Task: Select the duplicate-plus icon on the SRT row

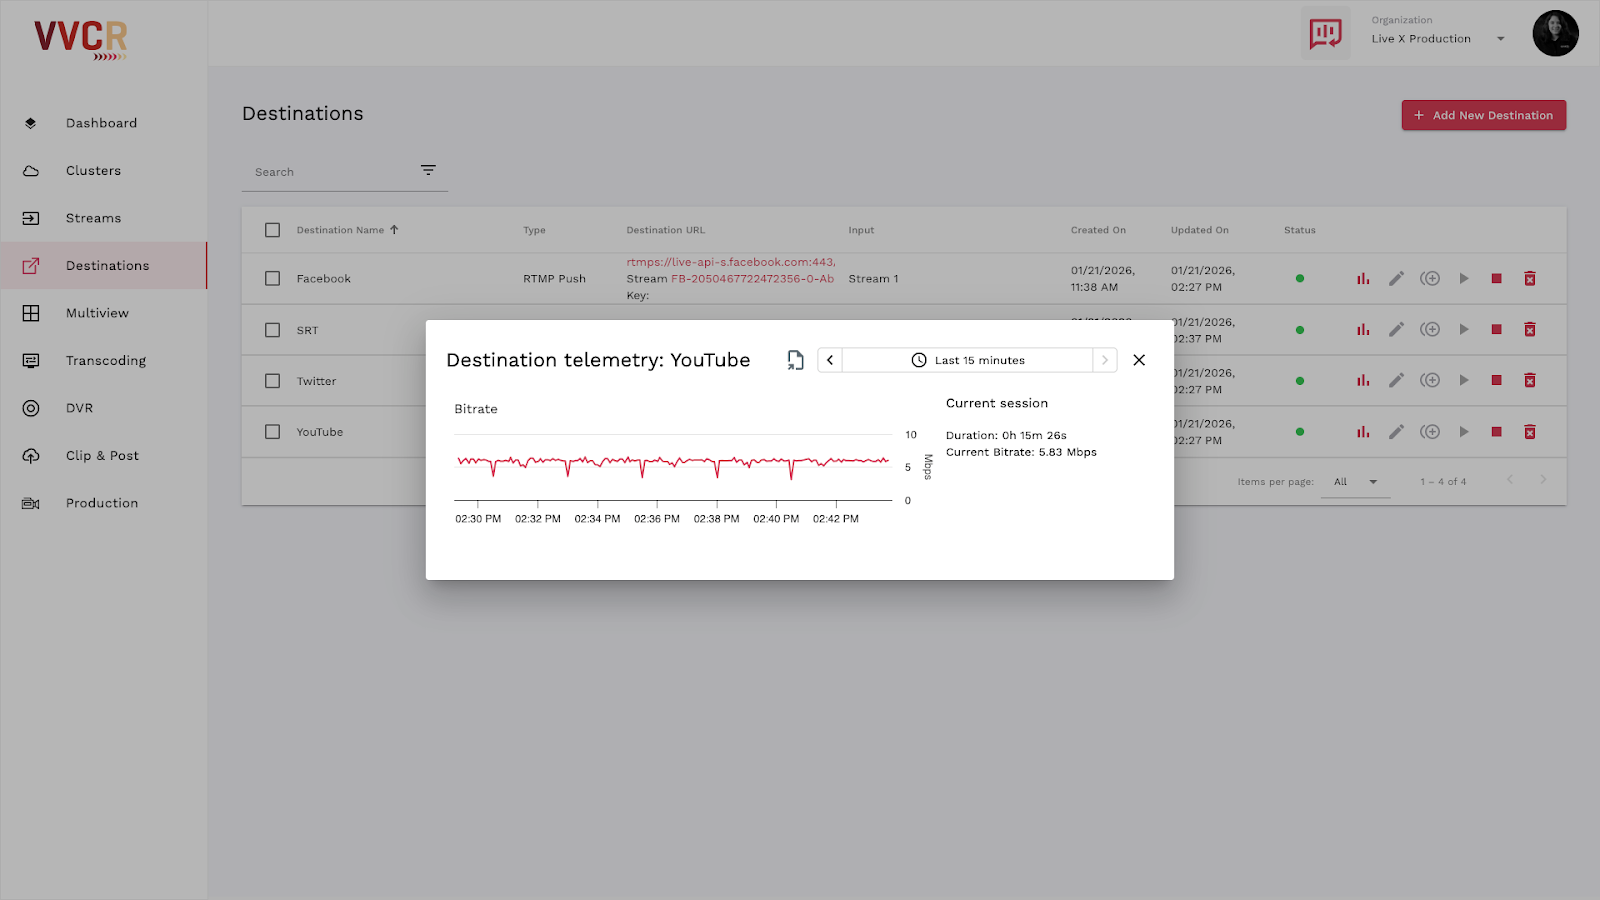Action: (x=1430, y=329)
